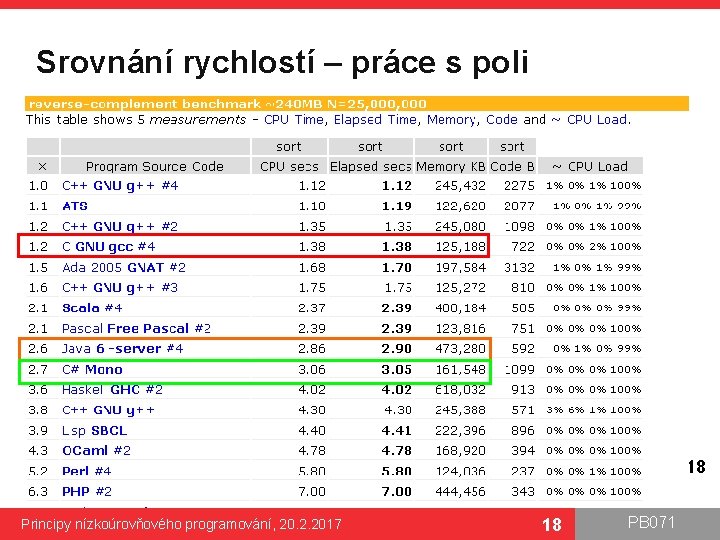The image size is (720, 540).
Task: Open the CPU Load link in description
Action: tap(597, 120)
